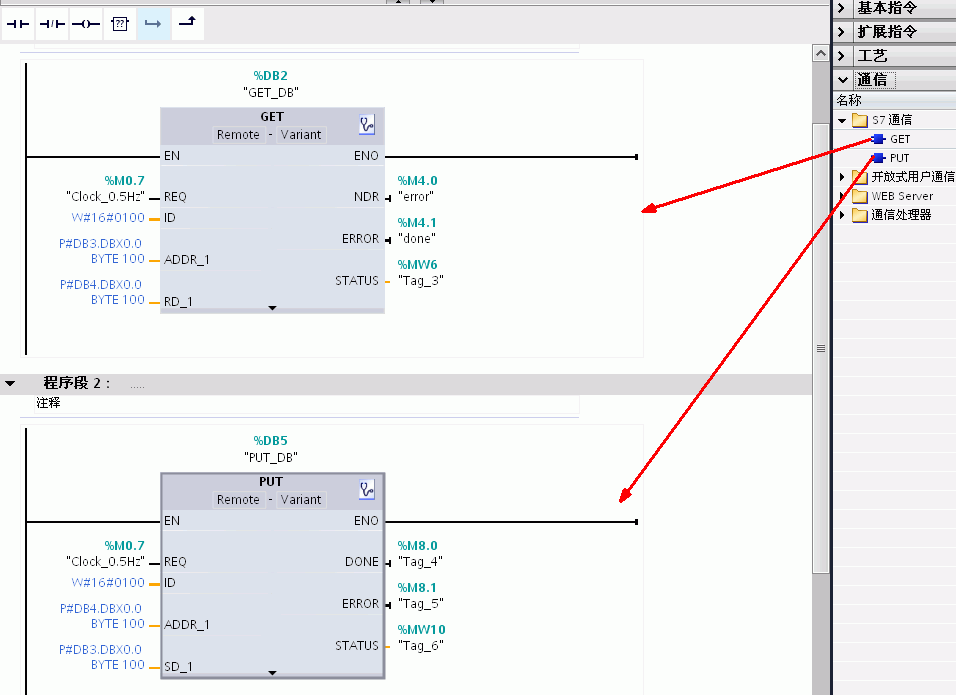
Task: Insert an empty box instruction
Action: [120, 23]
